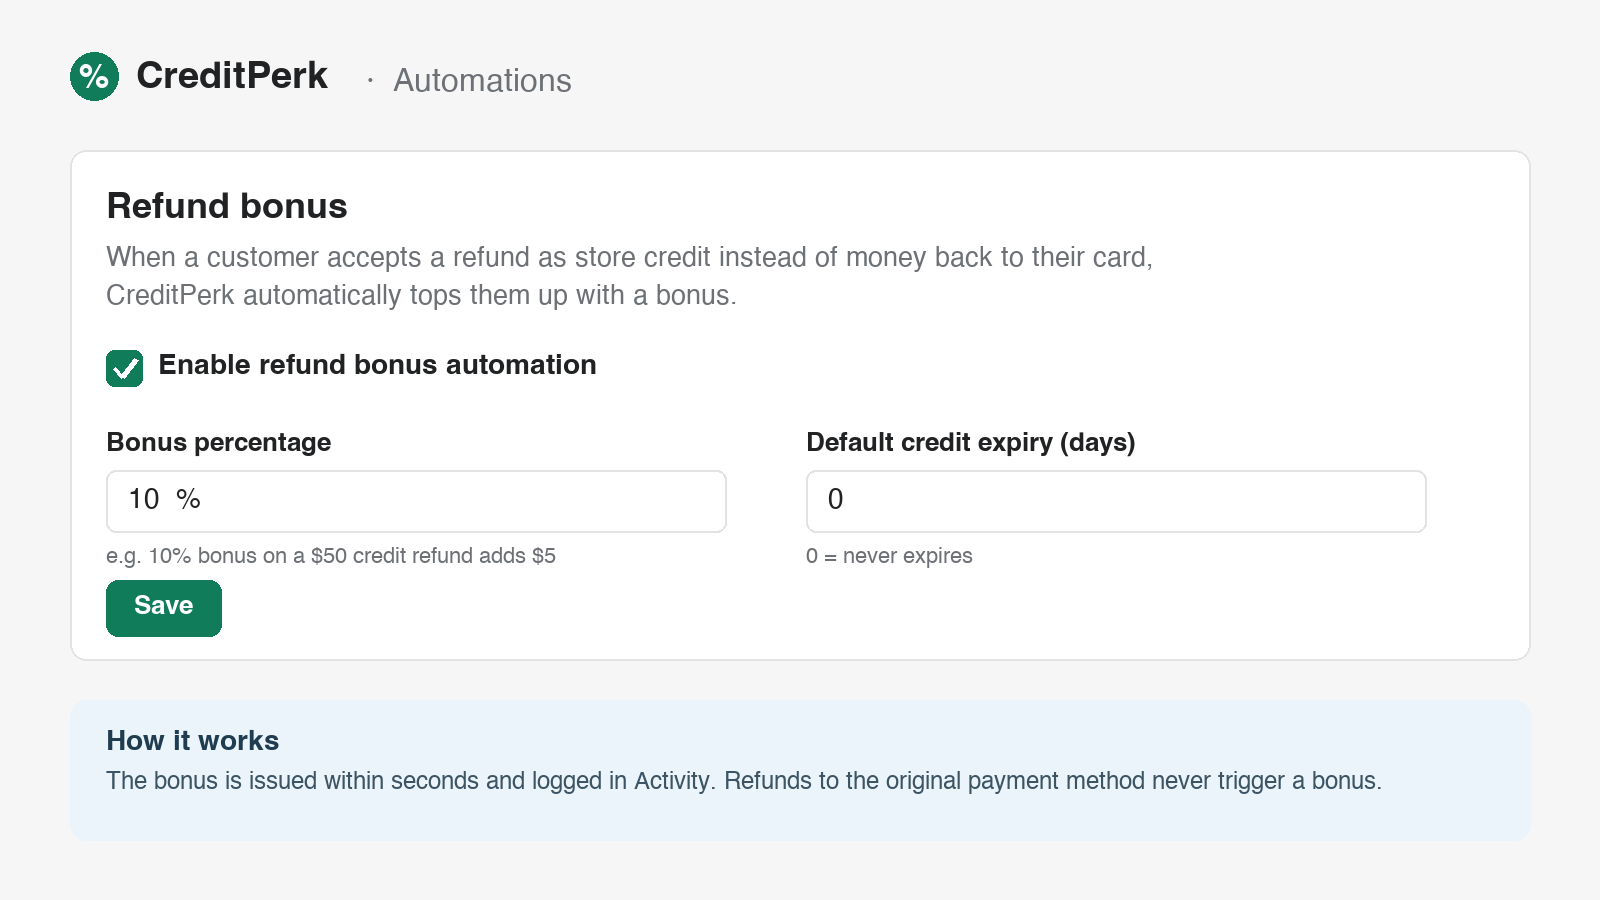The height and width of the screenshot is (900, 1600).
Task: Click the CreditPerk brand name
Action: (232, 76)
